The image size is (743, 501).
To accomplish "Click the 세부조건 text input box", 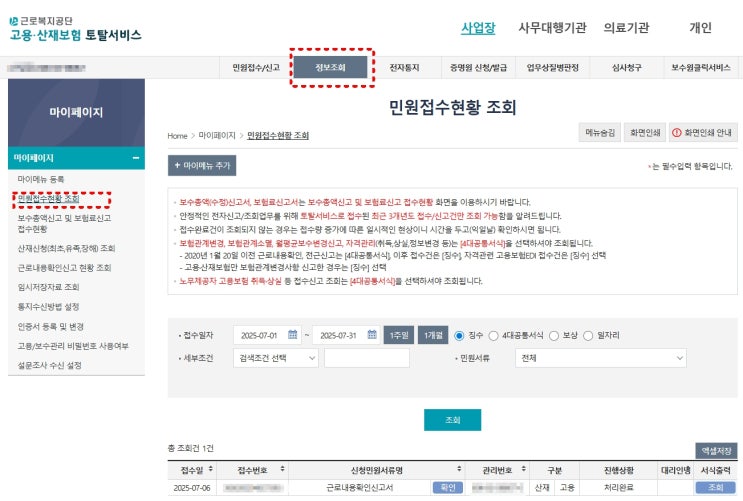I will click(x=367, y=358).
